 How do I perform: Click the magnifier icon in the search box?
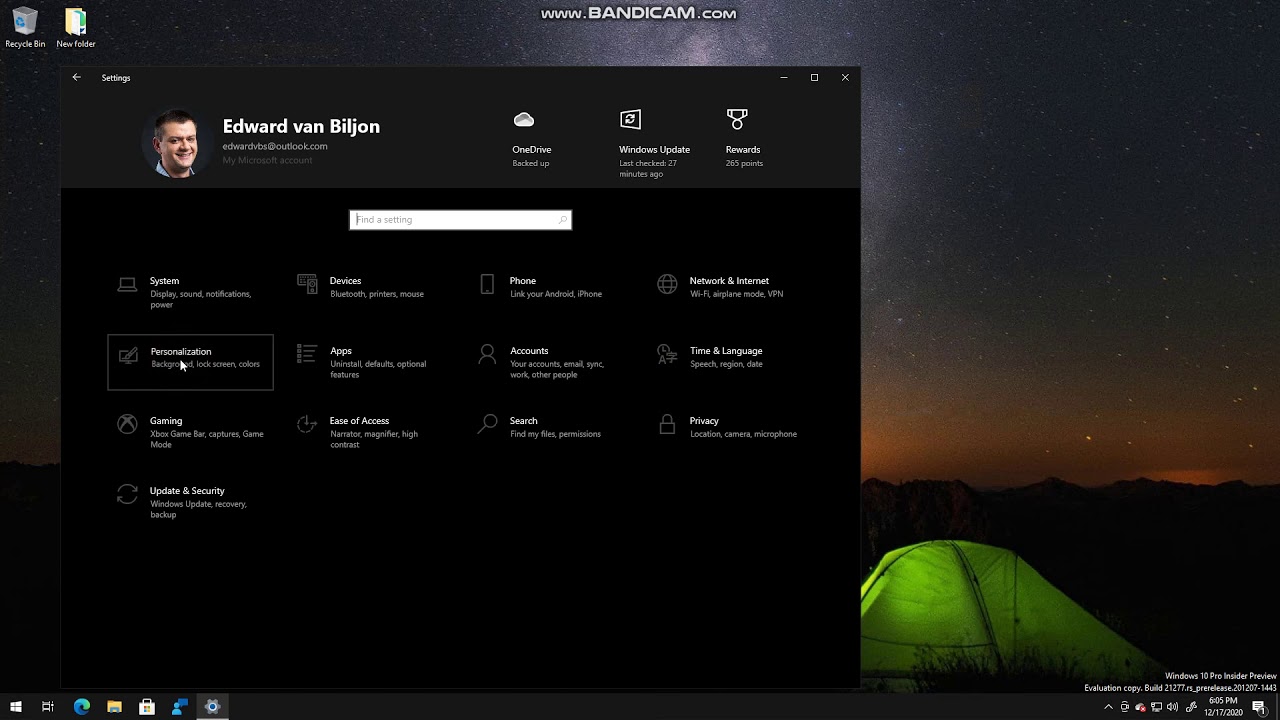(x=562, y=220)
